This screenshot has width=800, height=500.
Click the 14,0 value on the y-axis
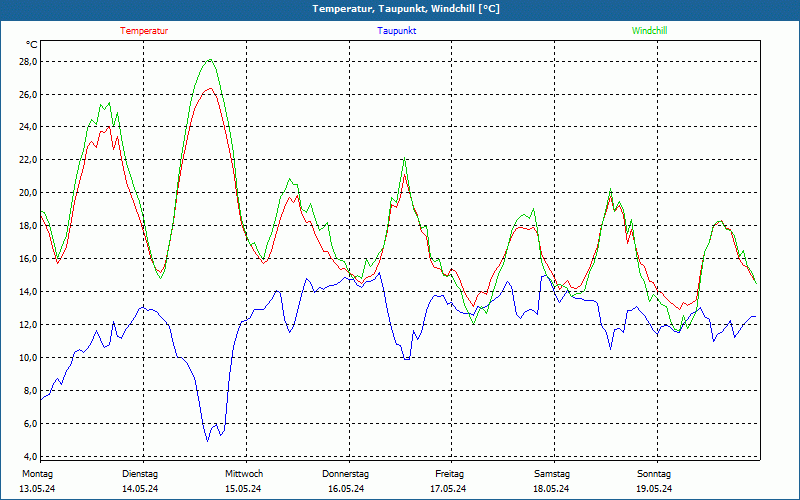pyautogui.click(x=29, y=291)
